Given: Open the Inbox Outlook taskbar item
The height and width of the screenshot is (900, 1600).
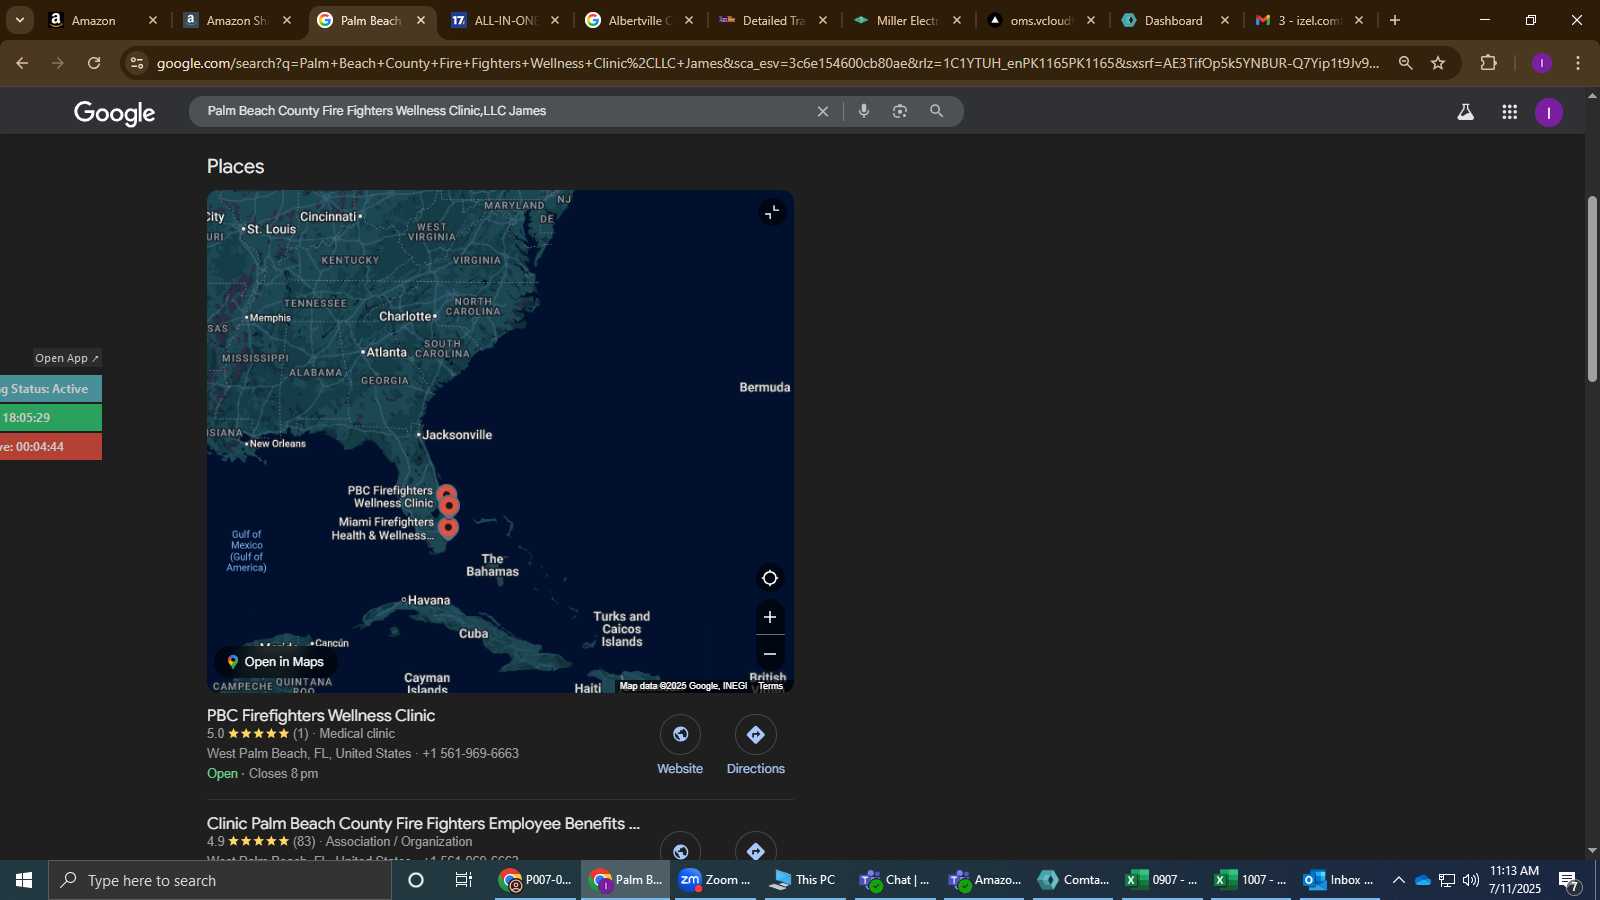Looking at the screenshot, I should (1338, 880).
